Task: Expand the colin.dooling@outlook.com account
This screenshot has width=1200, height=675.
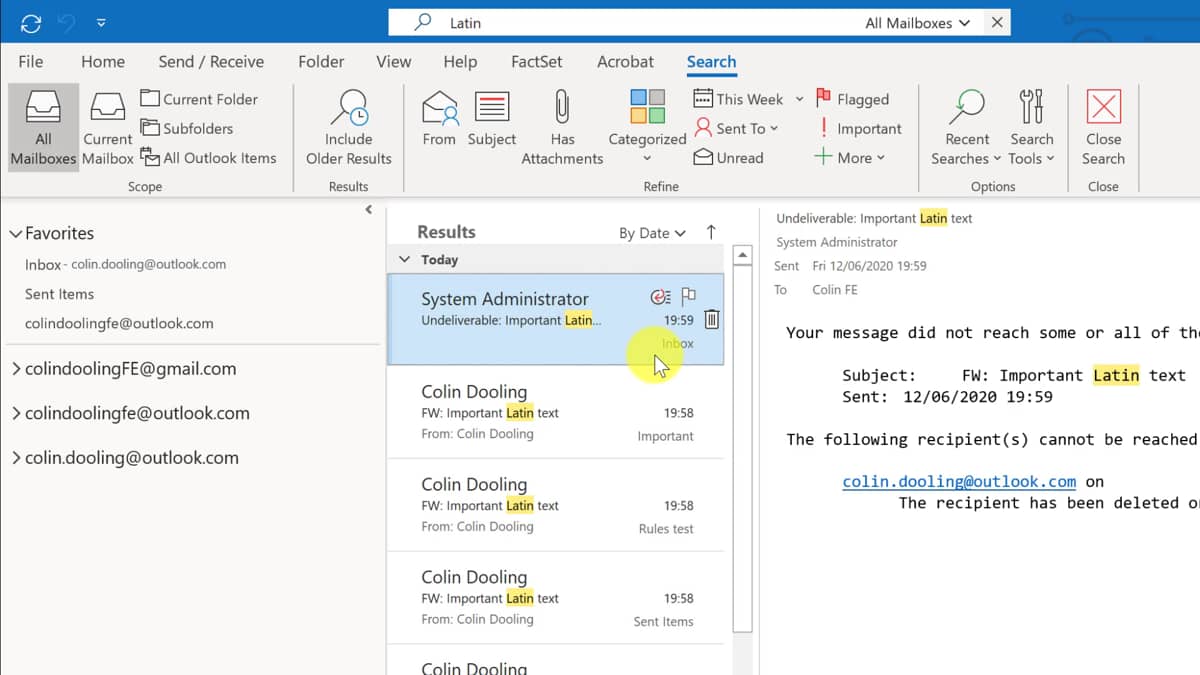Action: pyautogui.click(x=16, y=459)
